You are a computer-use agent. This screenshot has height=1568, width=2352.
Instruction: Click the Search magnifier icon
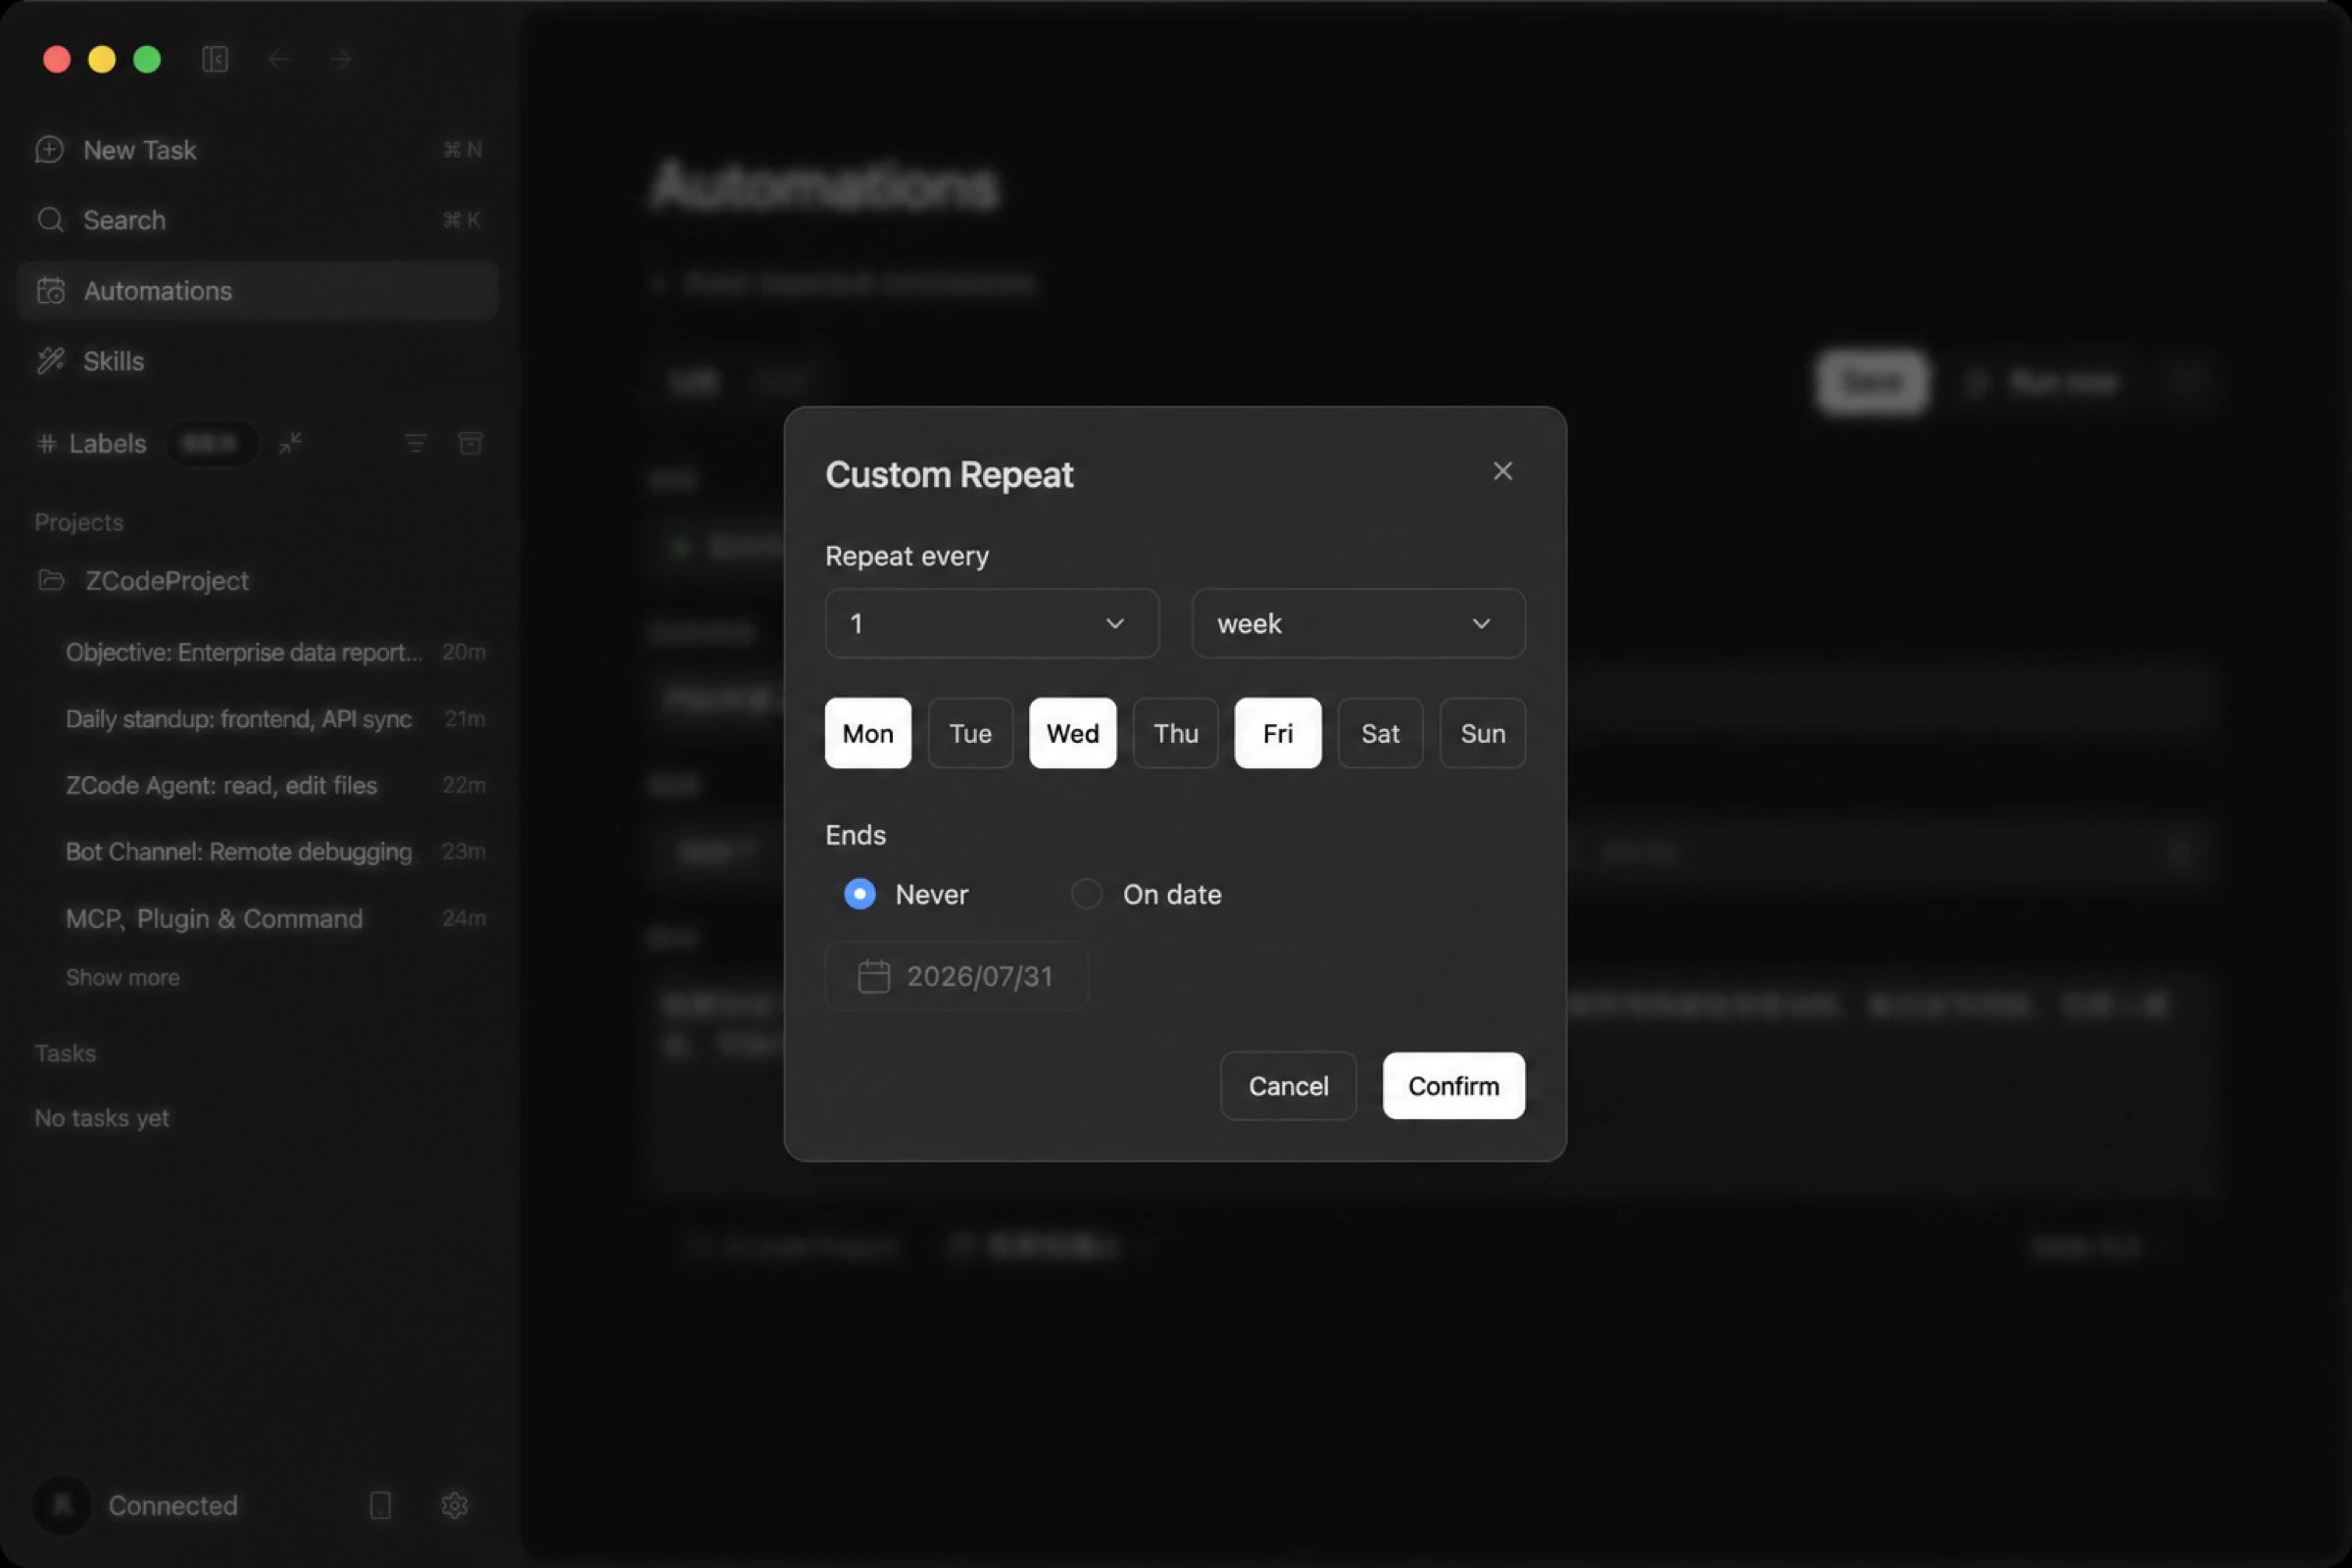pos(50,220)
